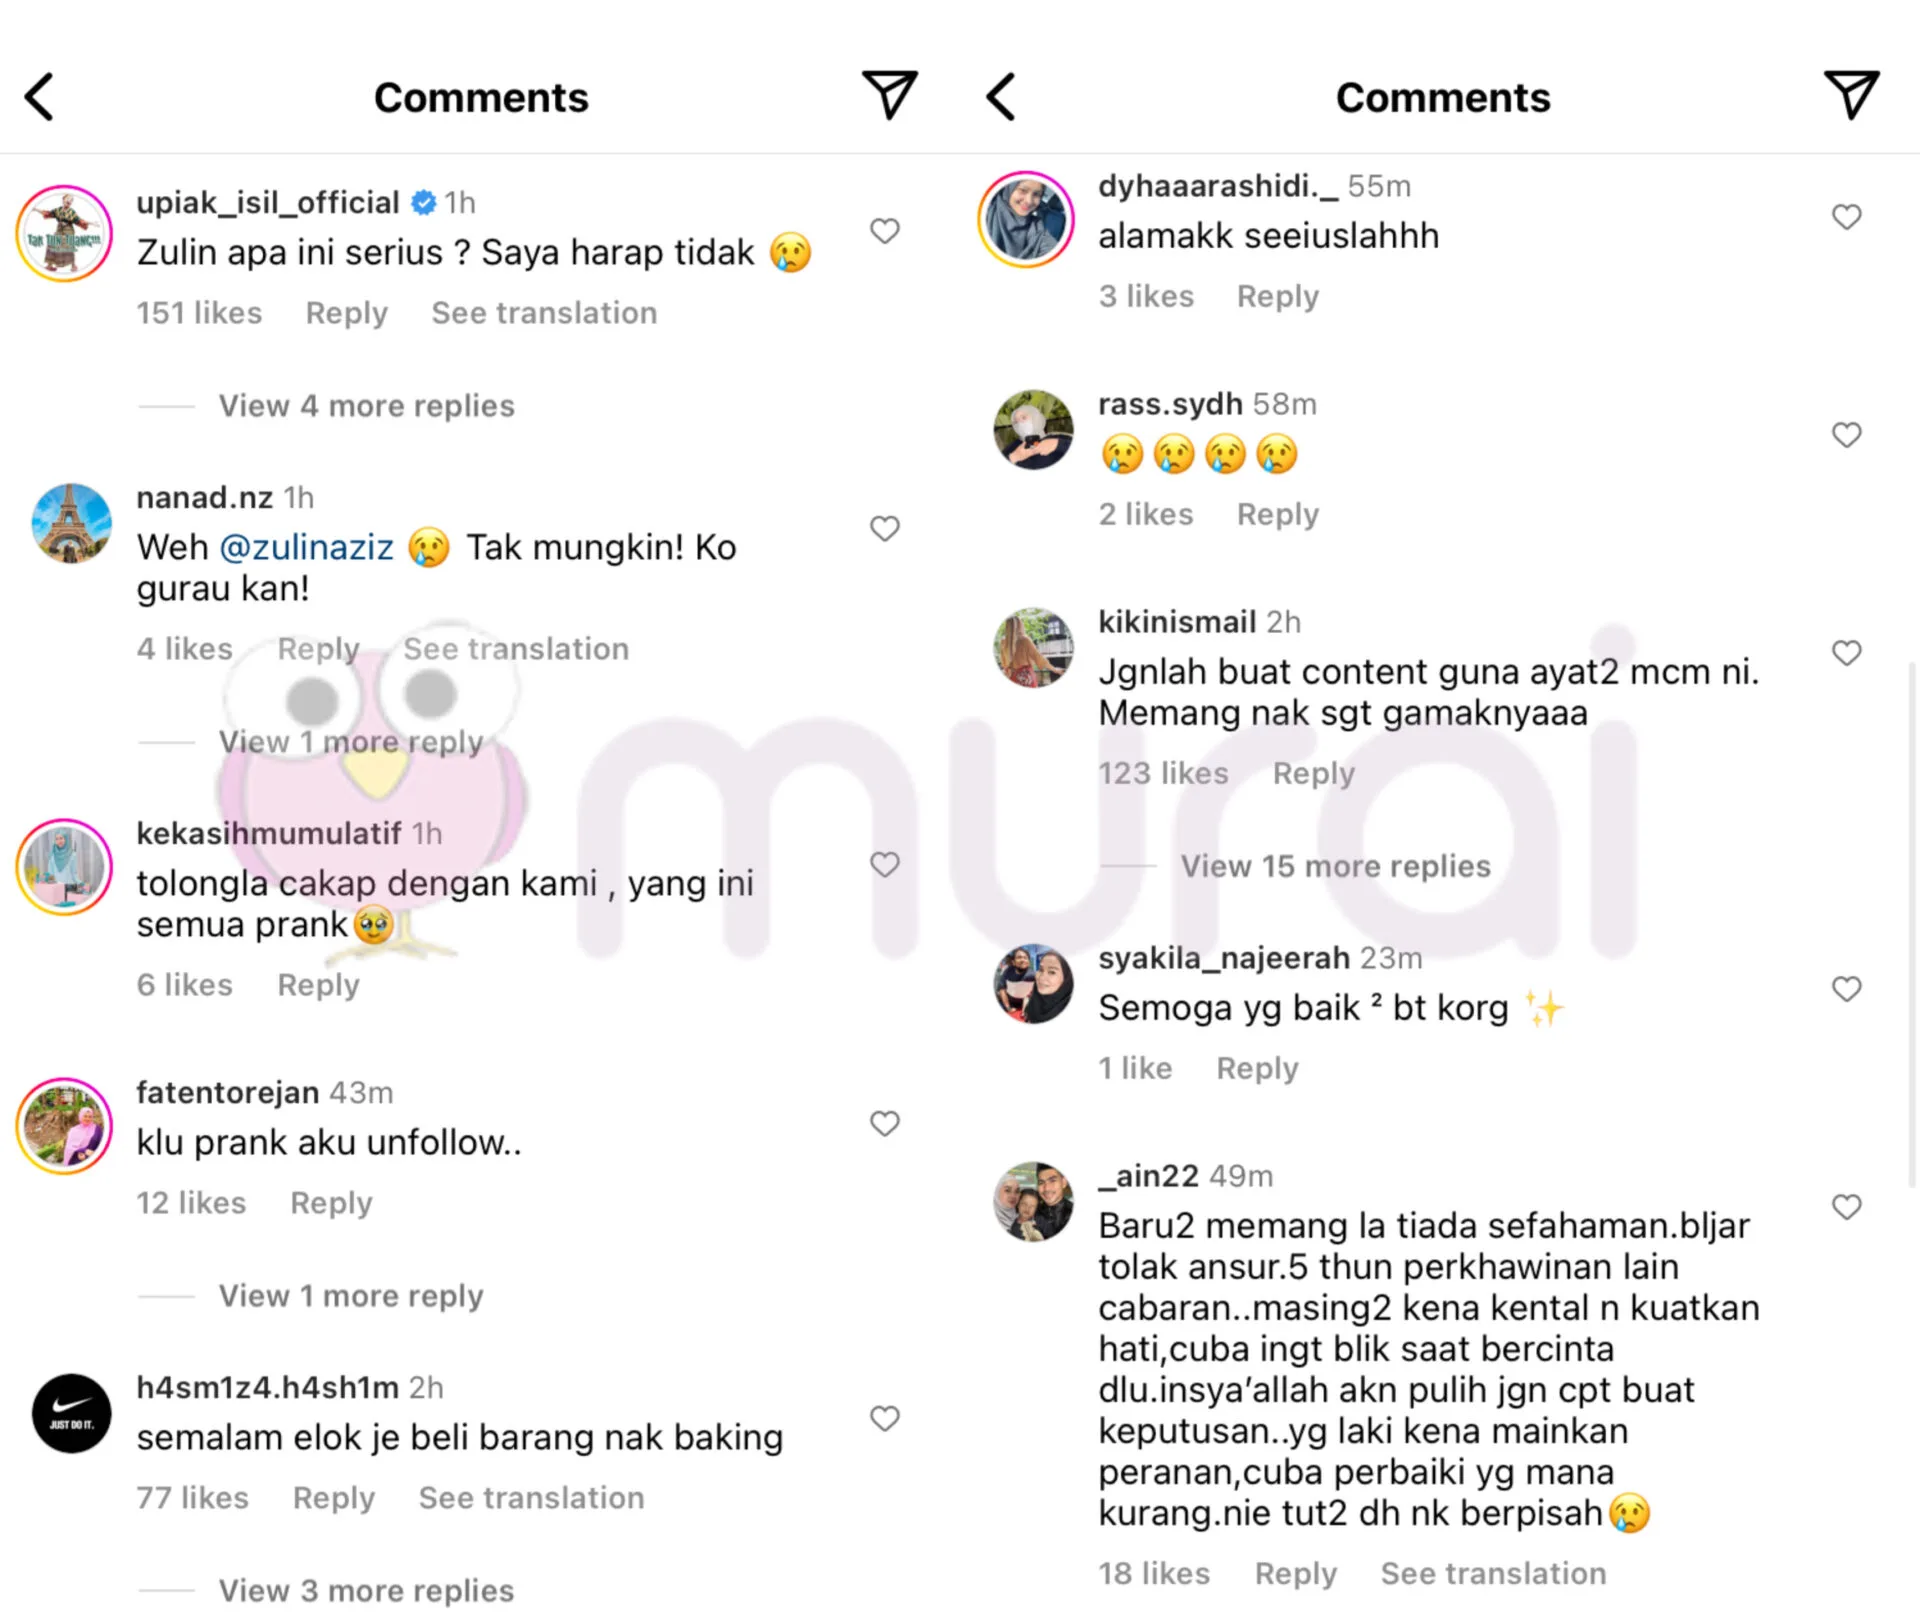1920x1621 pixels.
Task: Like kikinismail's comment with heart icon
Action: click(x=1847, y=653)
